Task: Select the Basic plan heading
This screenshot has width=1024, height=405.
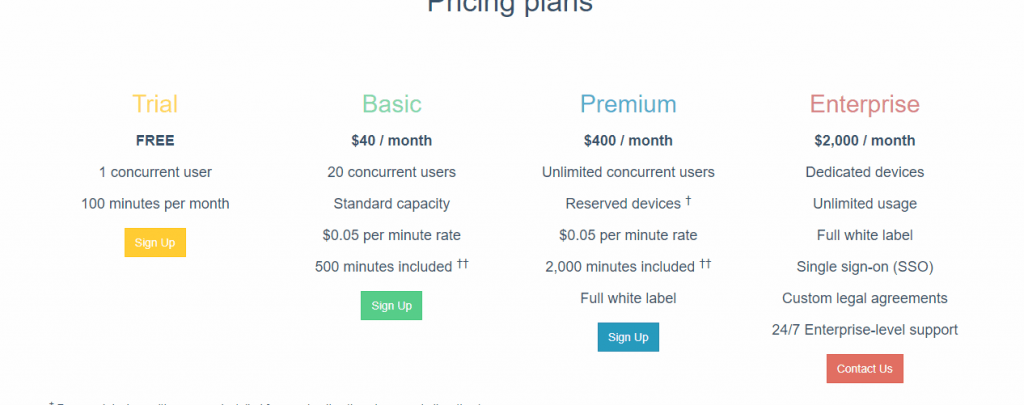Action: [x=392, y=105]
